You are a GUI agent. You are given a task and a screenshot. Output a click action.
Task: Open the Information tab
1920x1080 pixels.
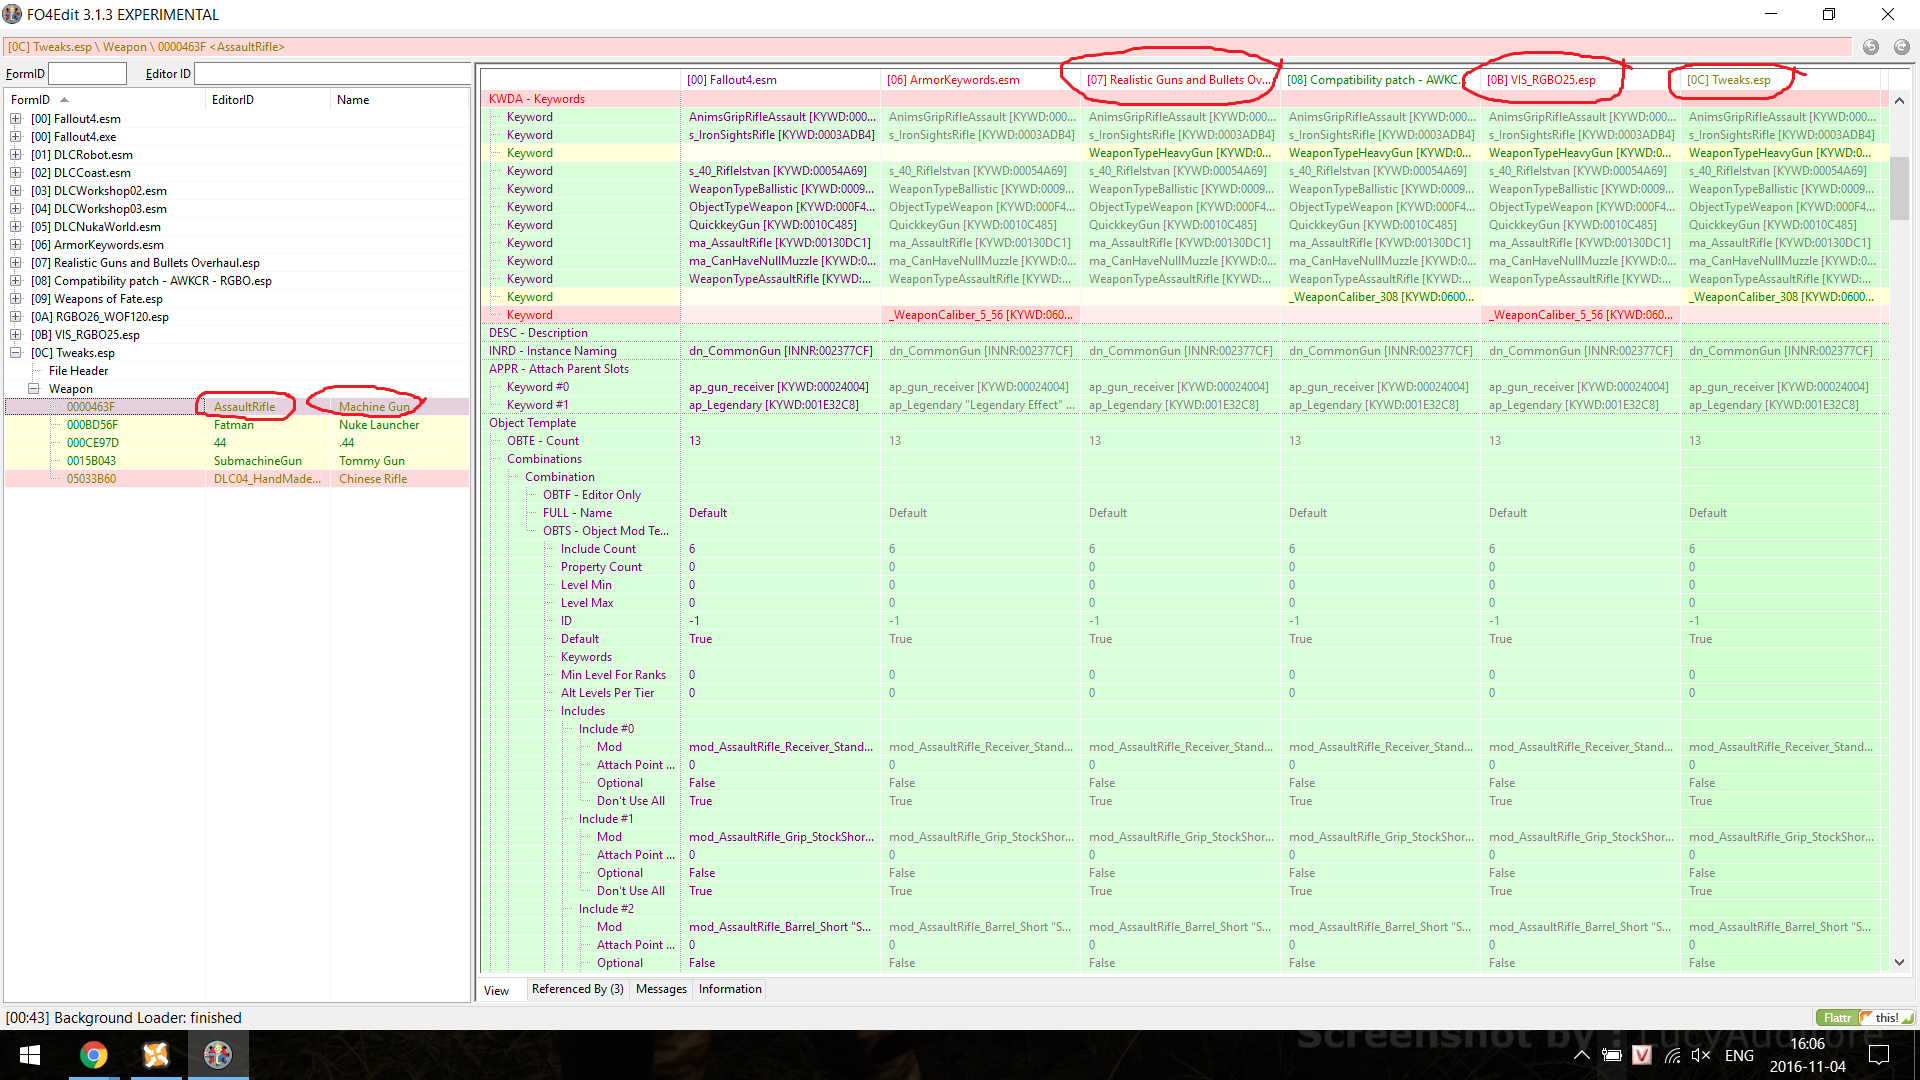730,989
